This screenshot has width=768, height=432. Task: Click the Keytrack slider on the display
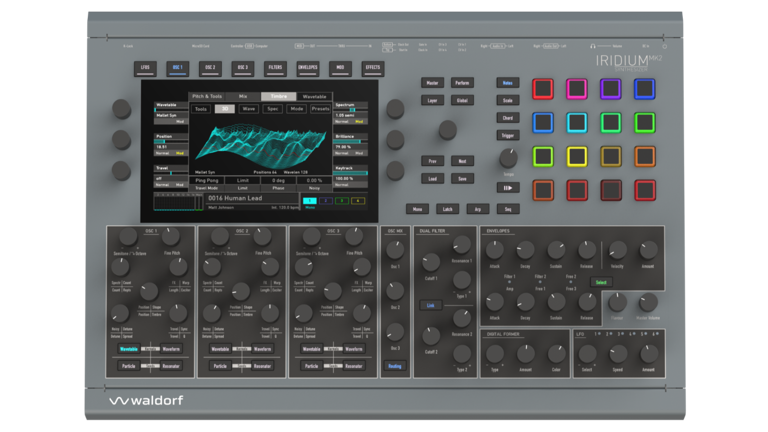pyautogui.click(x=351, y=173)
